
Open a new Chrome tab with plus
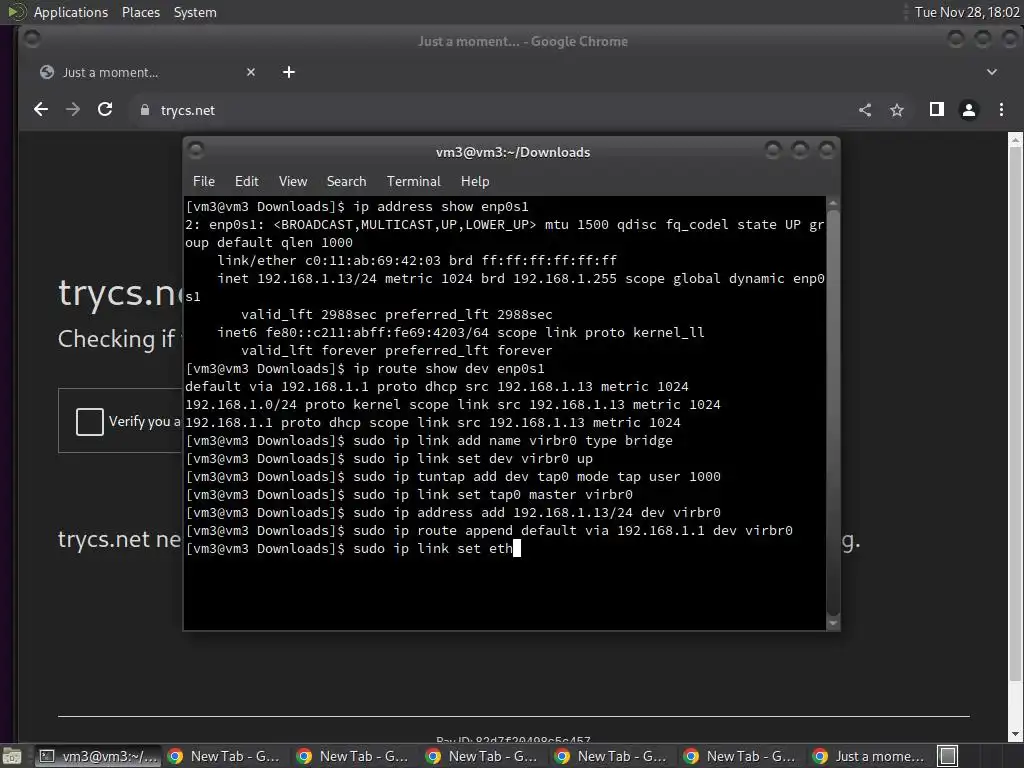(289, 72)
